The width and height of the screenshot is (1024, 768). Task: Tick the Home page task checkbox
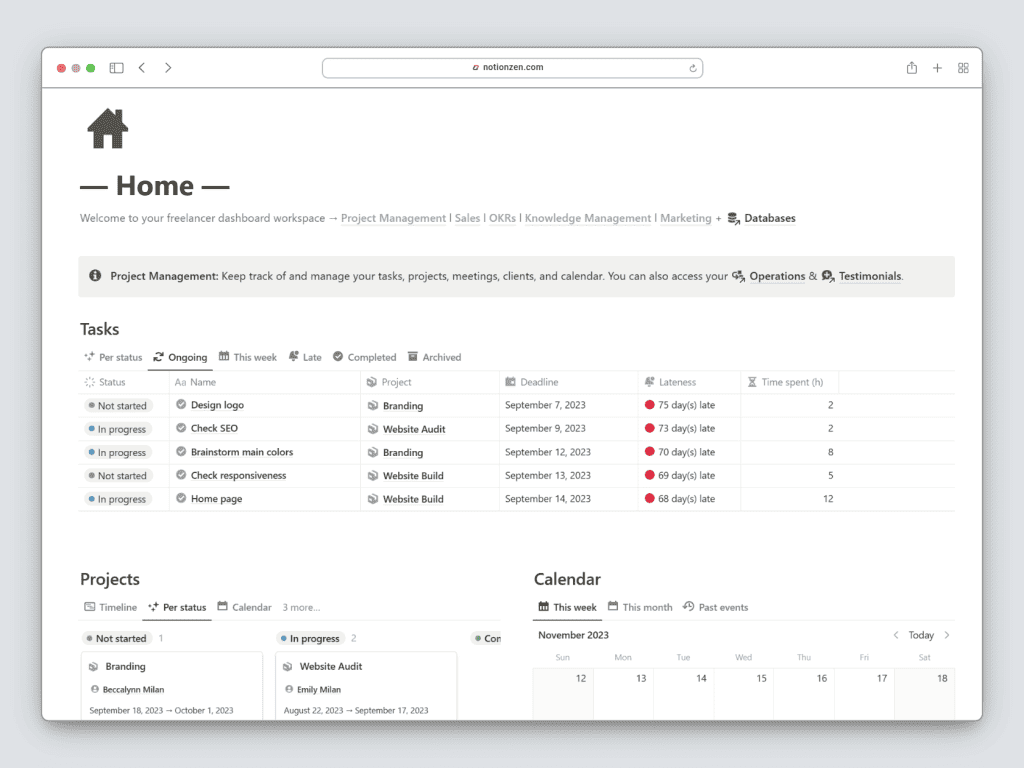(181, 498)
